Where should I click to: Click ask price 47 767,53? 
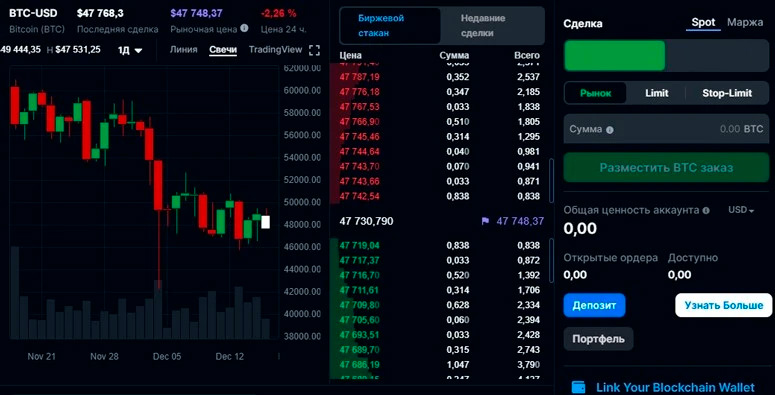pyautogui.click(x=359, y=107)
